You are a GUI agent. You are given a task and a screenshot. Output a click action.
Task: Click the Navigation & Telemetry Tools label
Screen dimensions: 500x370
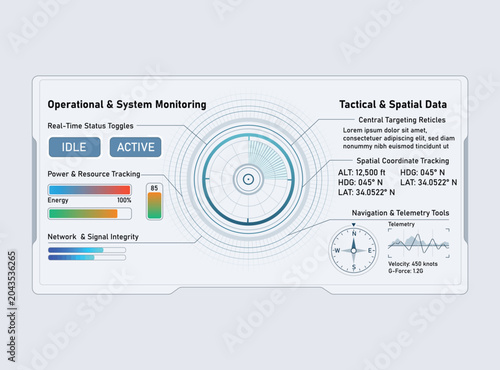400,213
